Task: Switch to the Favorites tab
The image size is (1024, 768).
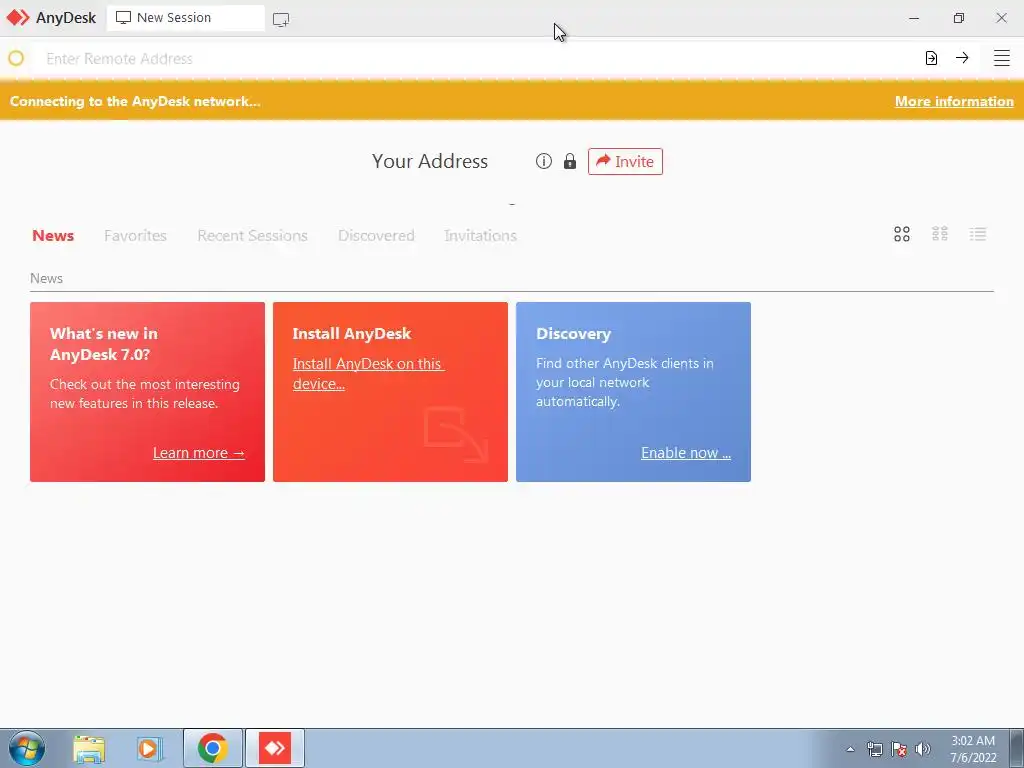Action: pyautogui.click(x=135, y=235)
